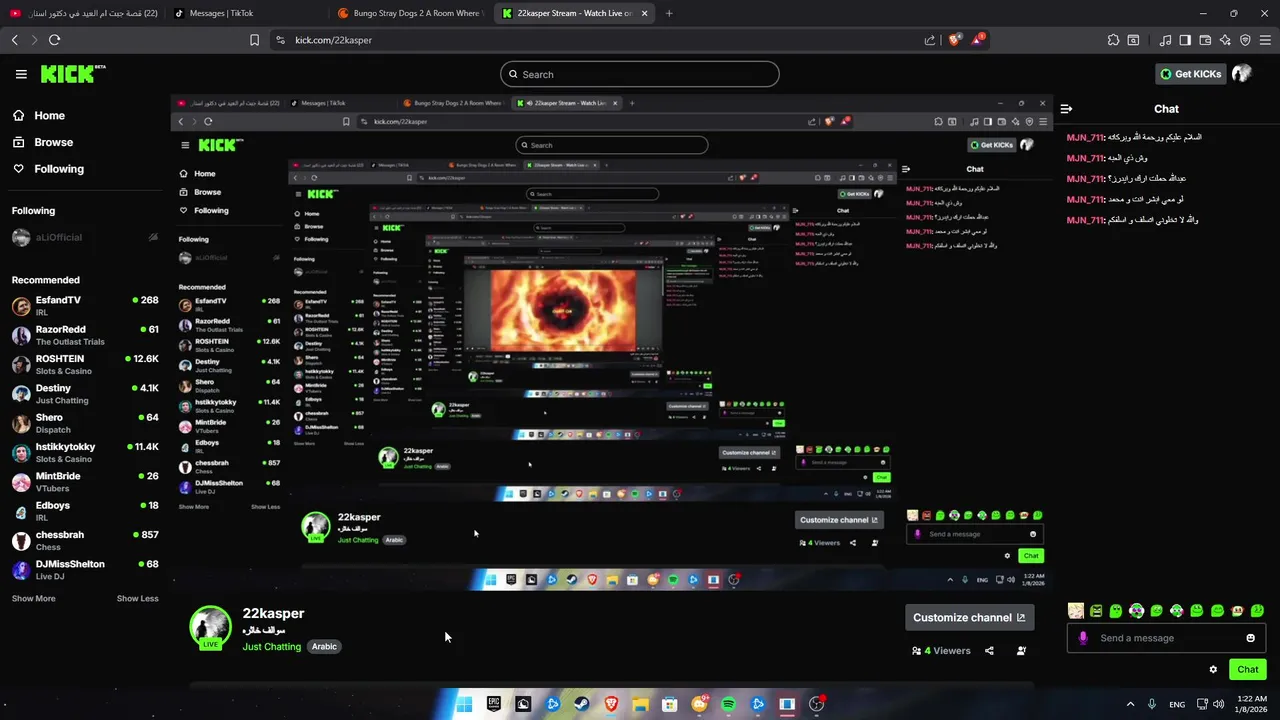Click the Kick search box
The height and width of the screenshot is (720, 1280).
(x=640, y=74)
